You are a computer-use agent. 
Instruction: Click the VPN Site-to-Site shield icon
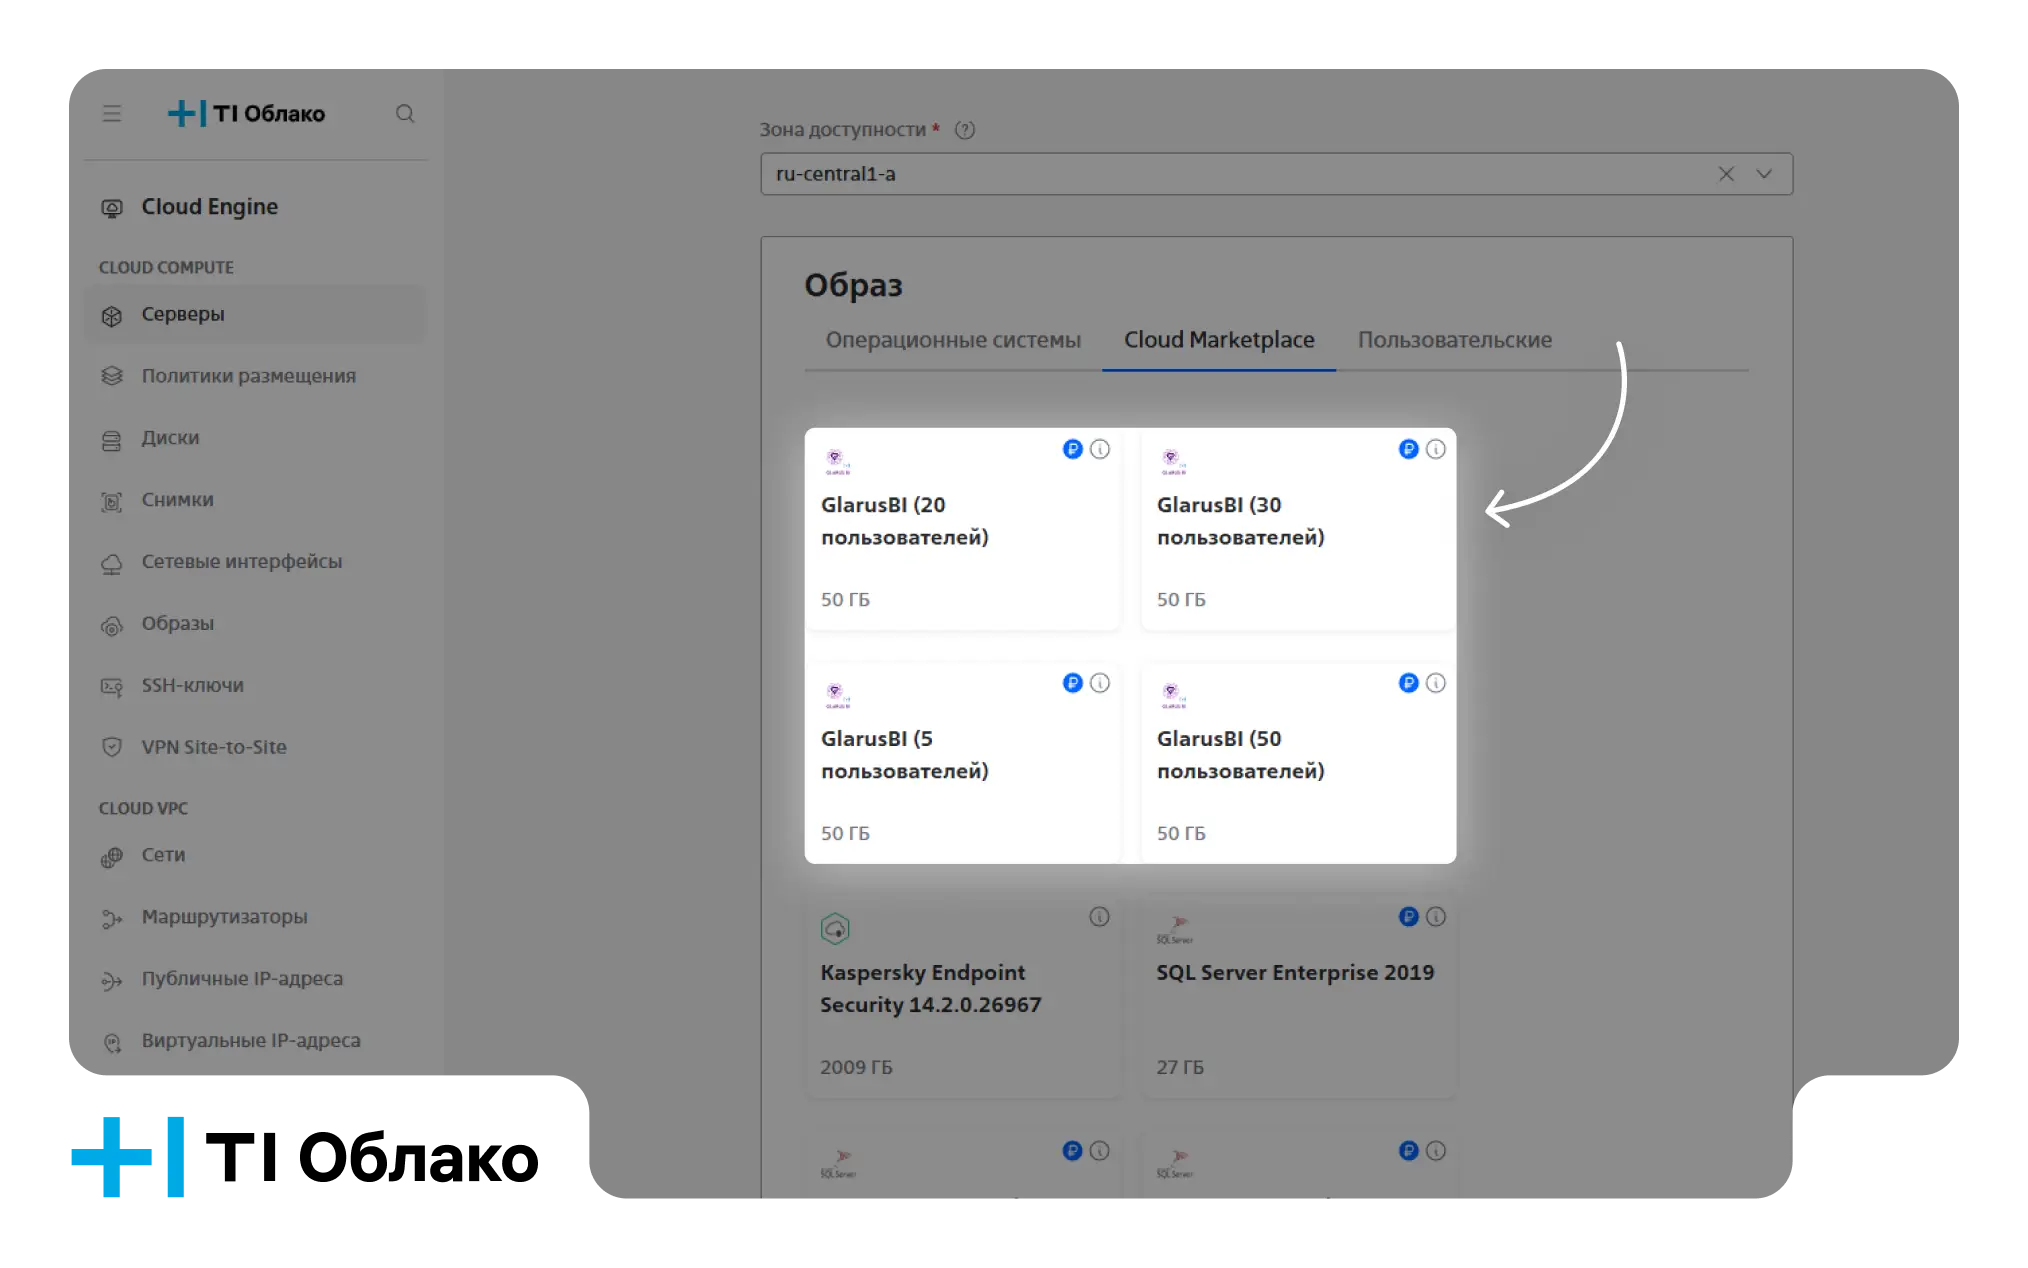coord(112,748)
